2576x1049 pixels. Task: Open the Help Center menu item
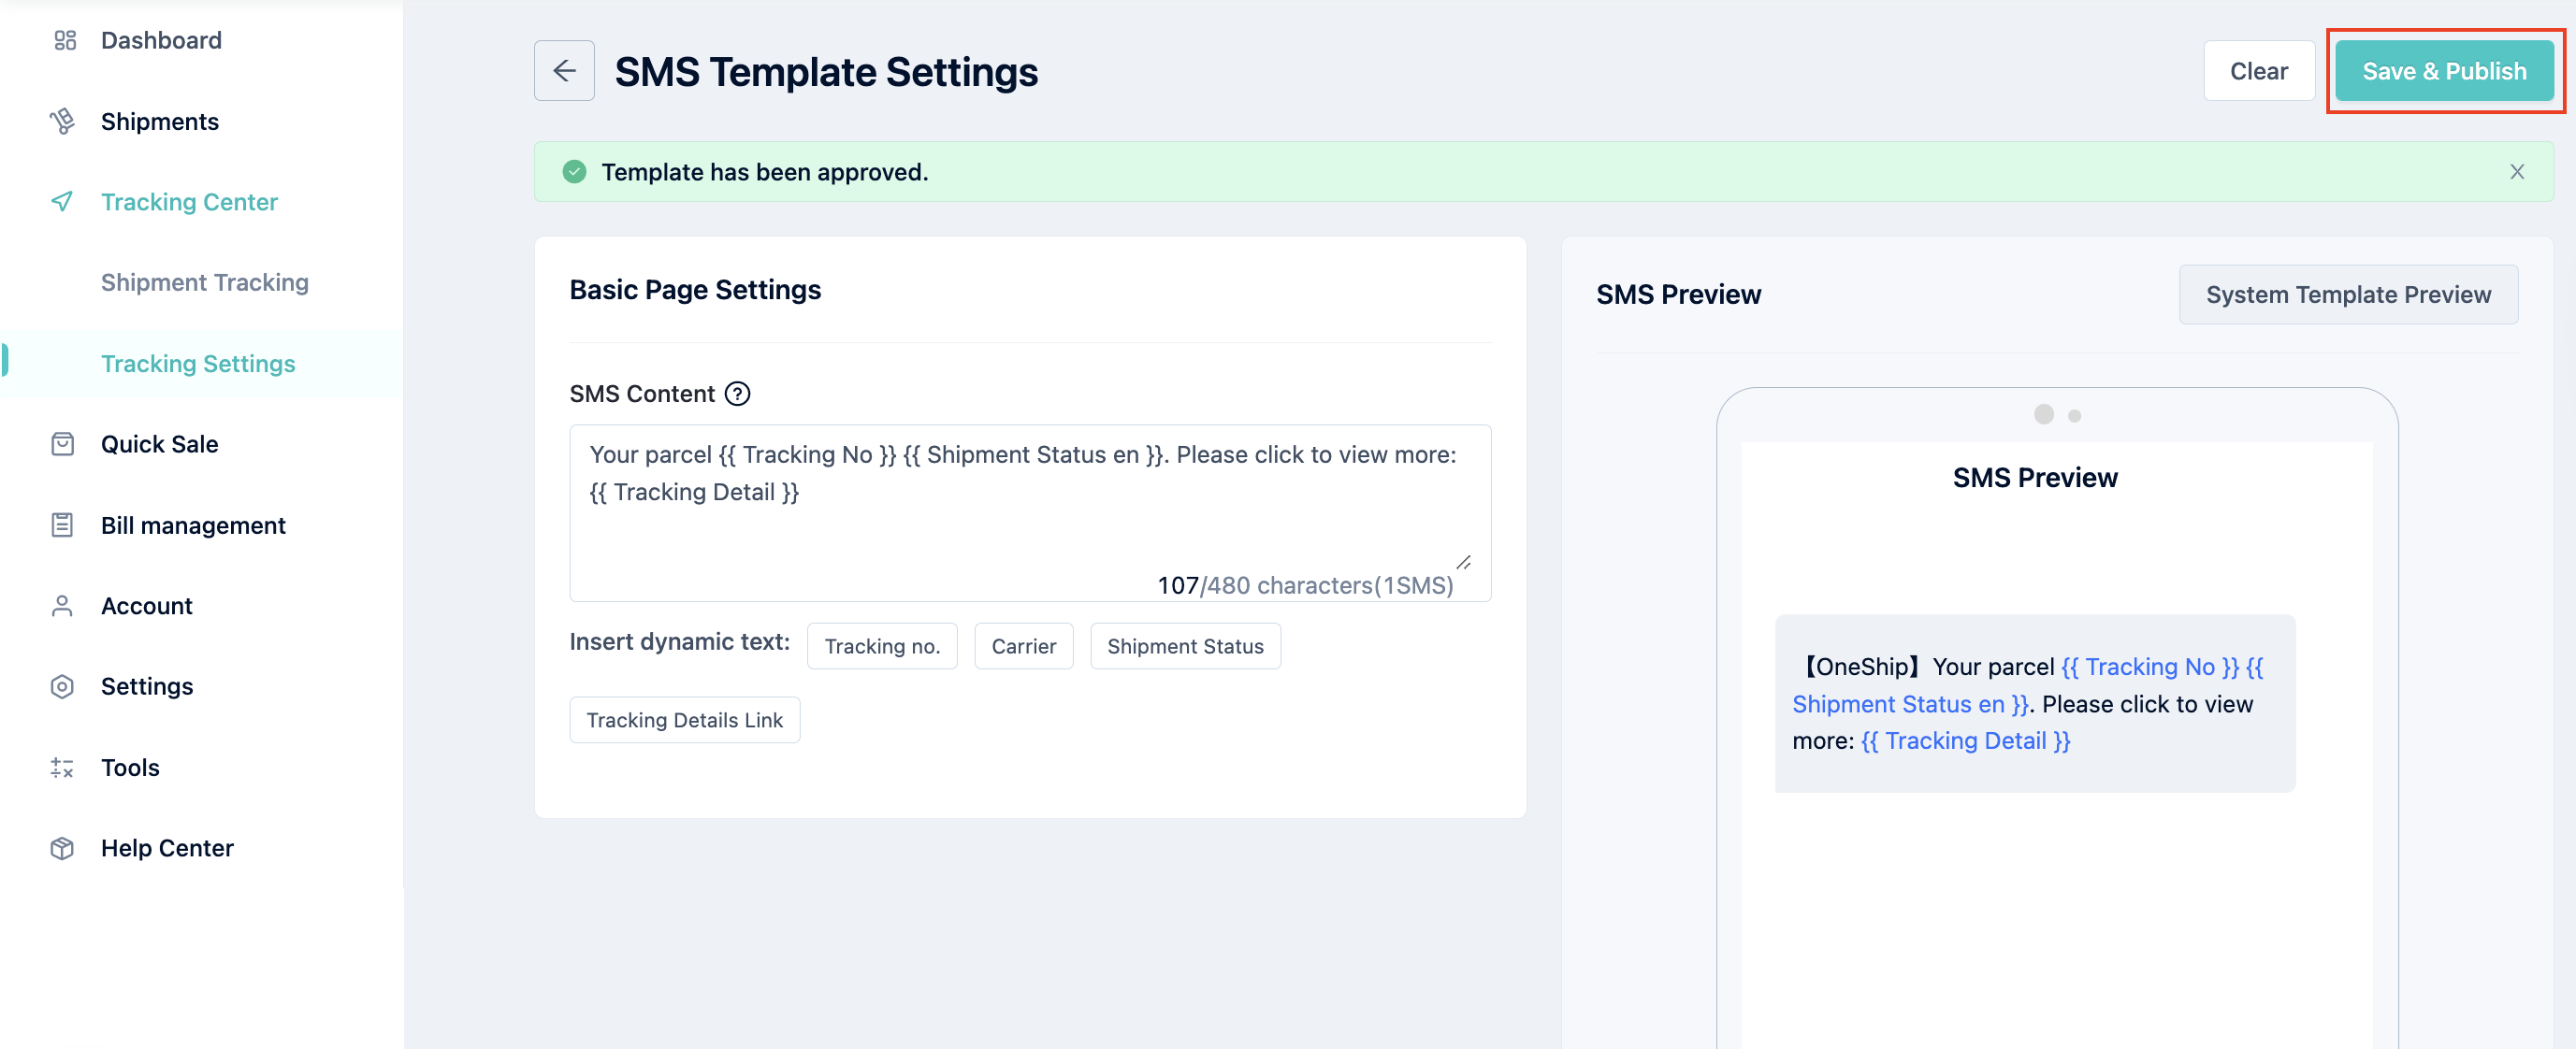[167, 848]
